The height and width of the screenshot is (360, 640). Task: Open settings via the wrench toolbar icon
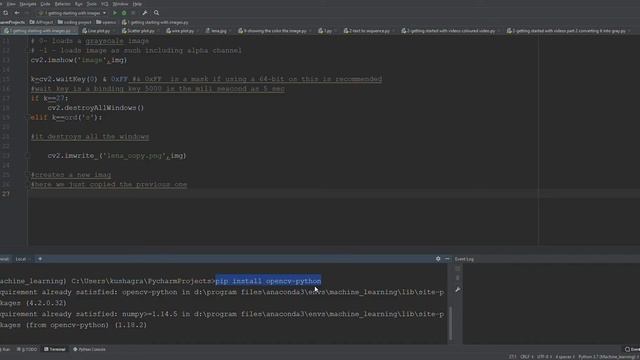point(145,13)
